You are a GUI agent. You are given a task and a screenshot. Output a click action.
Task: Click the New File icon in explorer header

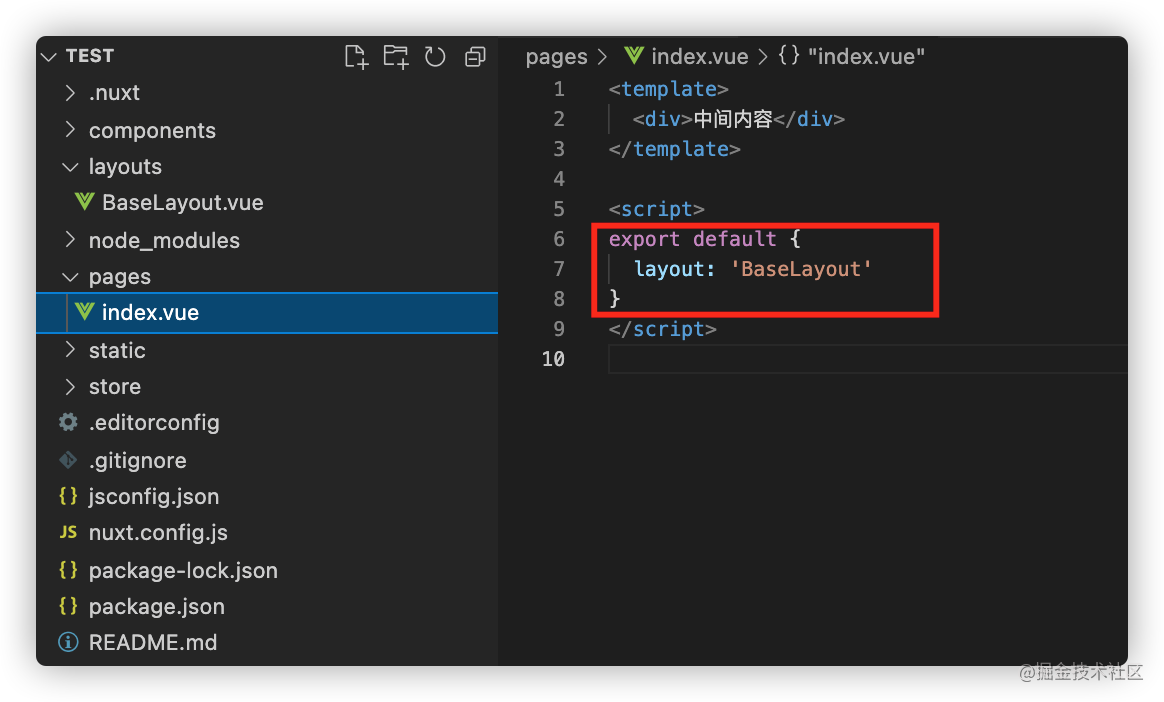(356, 57)
